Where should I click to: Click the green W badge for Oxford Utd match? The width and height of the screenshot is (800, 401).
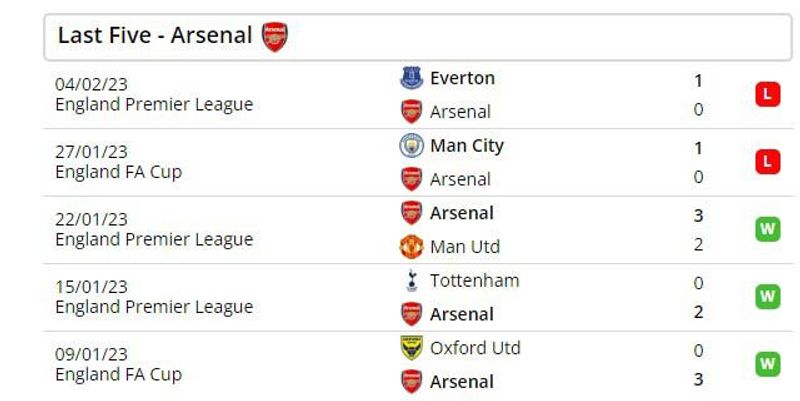coord(767,364)
